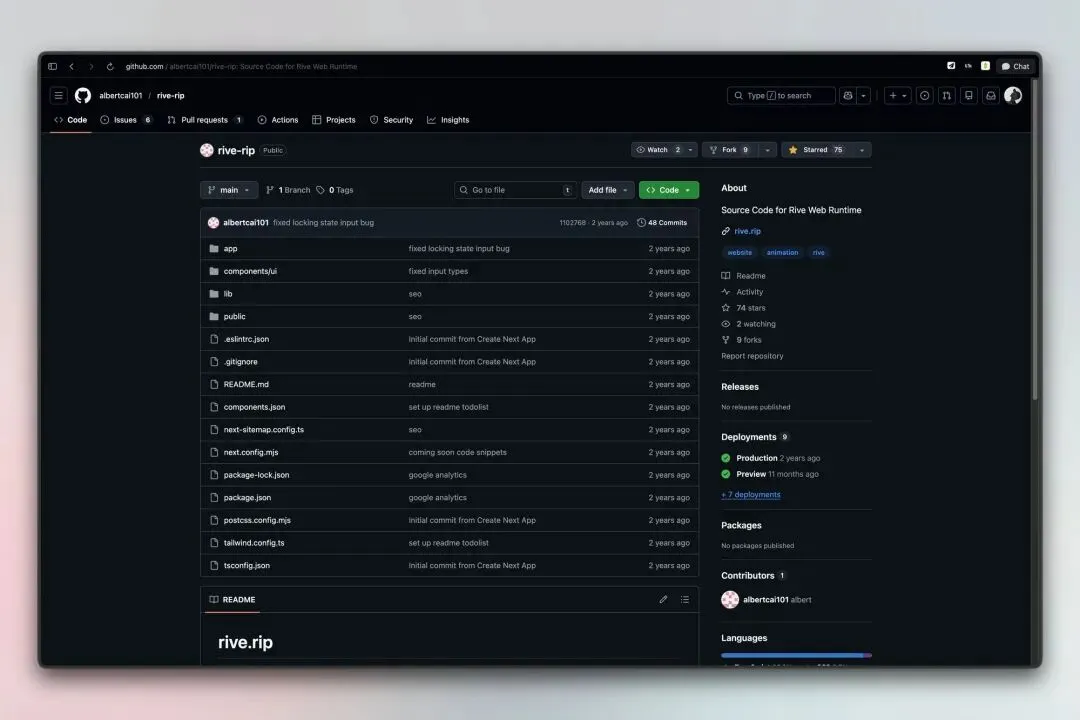Click the animation topic tag

pos(782,253)
